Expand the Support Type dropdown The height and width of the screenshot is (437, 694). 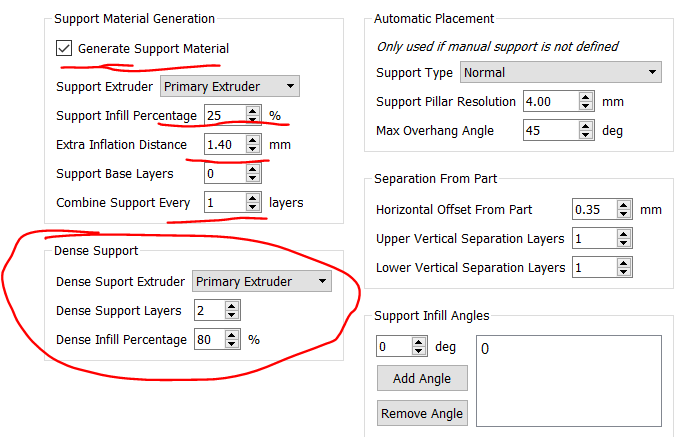pos(560,73)
